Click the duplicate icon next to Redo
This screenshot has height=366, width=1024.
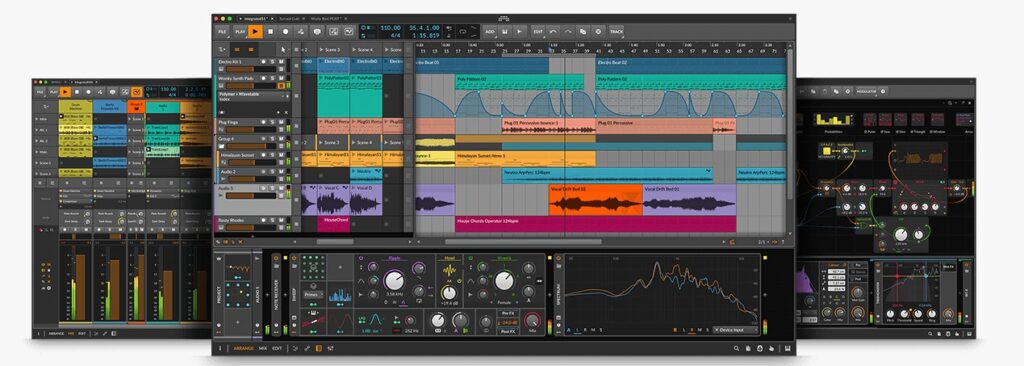click(x=583, y=31)
